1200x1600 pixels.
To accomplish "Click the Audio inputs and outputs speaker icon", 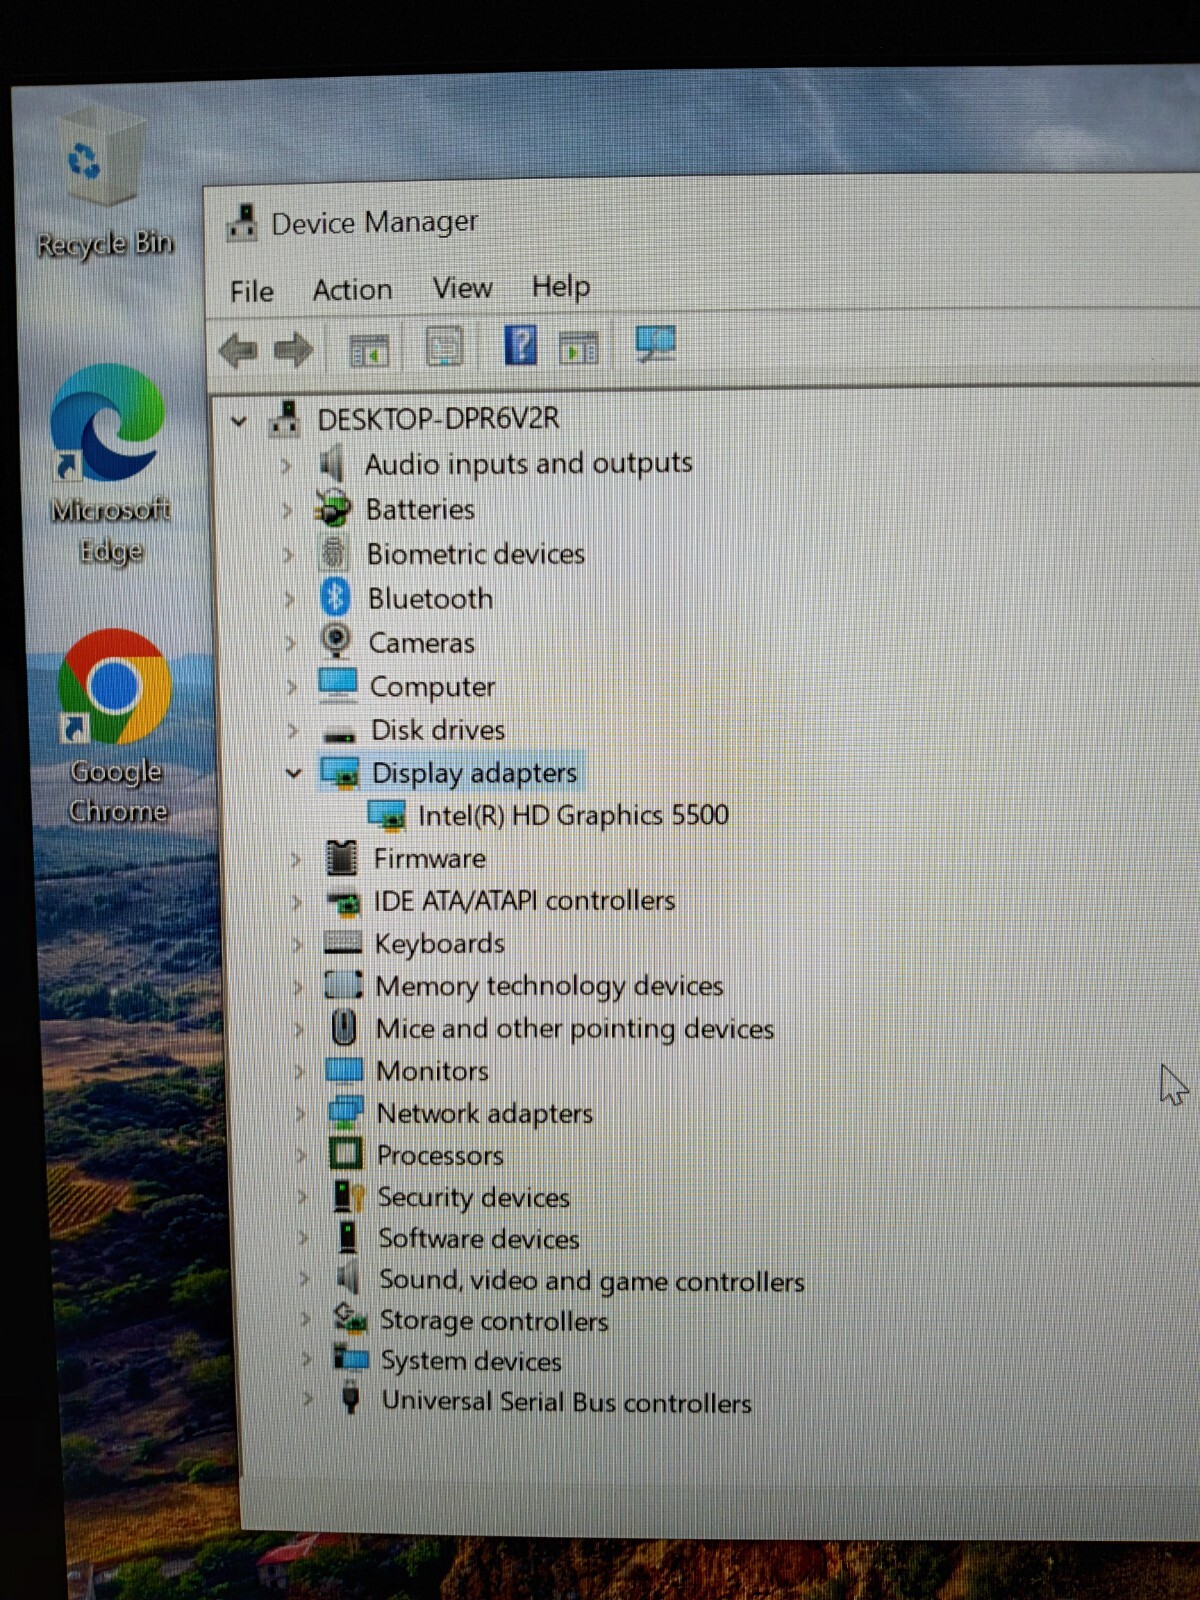I will tap(332, 464).
